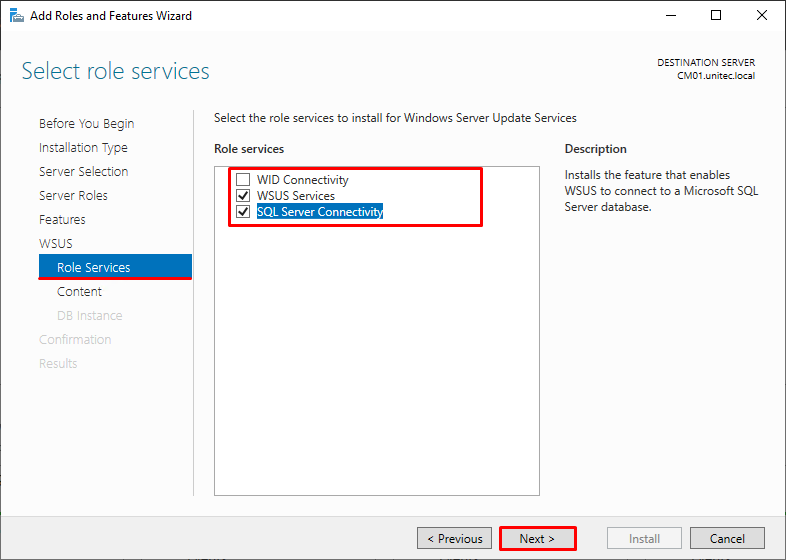The height and width of the screenshot is (560, 786).
Task: Click the Add Roles wizard title icon
Action: (17, 16)
